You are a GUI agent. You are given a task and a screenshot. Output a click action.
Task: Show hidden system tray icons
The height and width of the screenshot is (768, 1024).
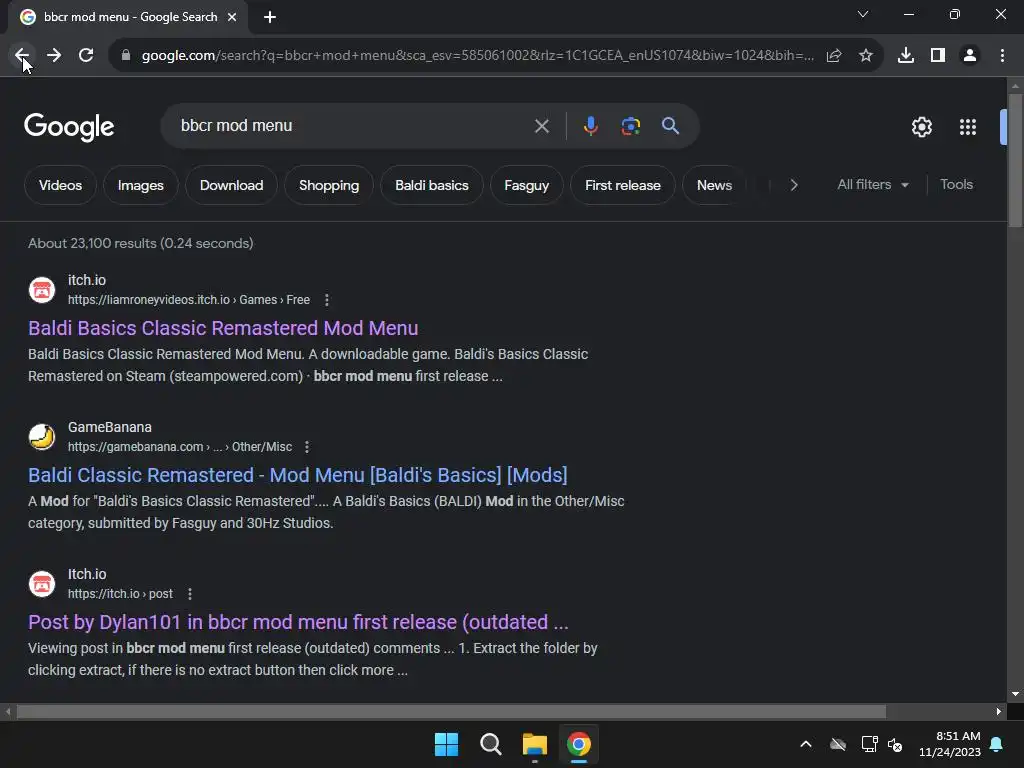point(806,744)
